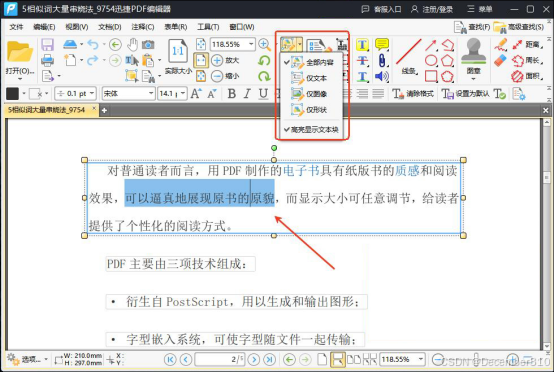Click the Print icon
Image resolution: width=554 pixels, height=373 pixels.
point(47,60)
